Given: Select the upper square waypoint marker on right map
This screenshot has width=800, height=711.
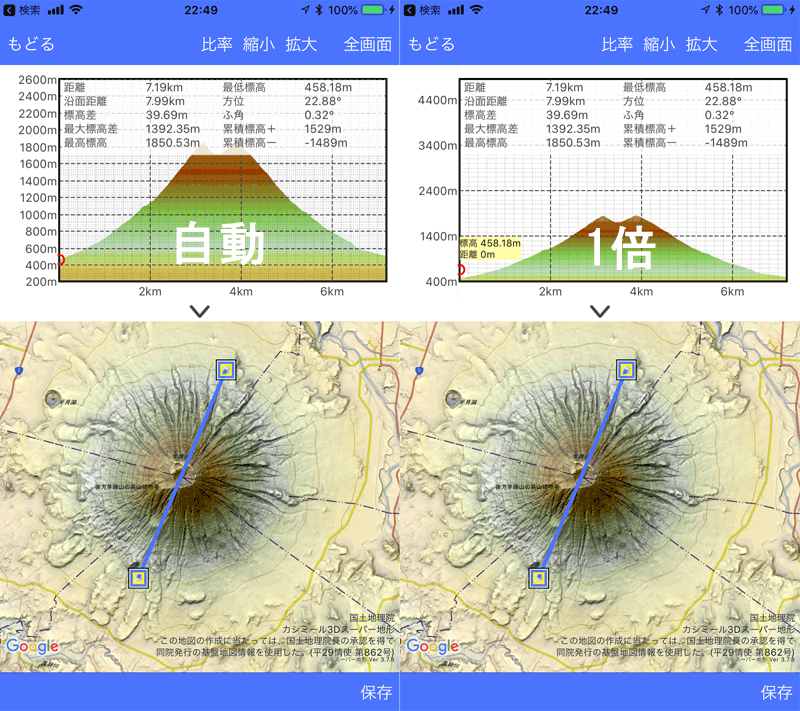Looking at the screenshot, I should (x=627, y=370).
